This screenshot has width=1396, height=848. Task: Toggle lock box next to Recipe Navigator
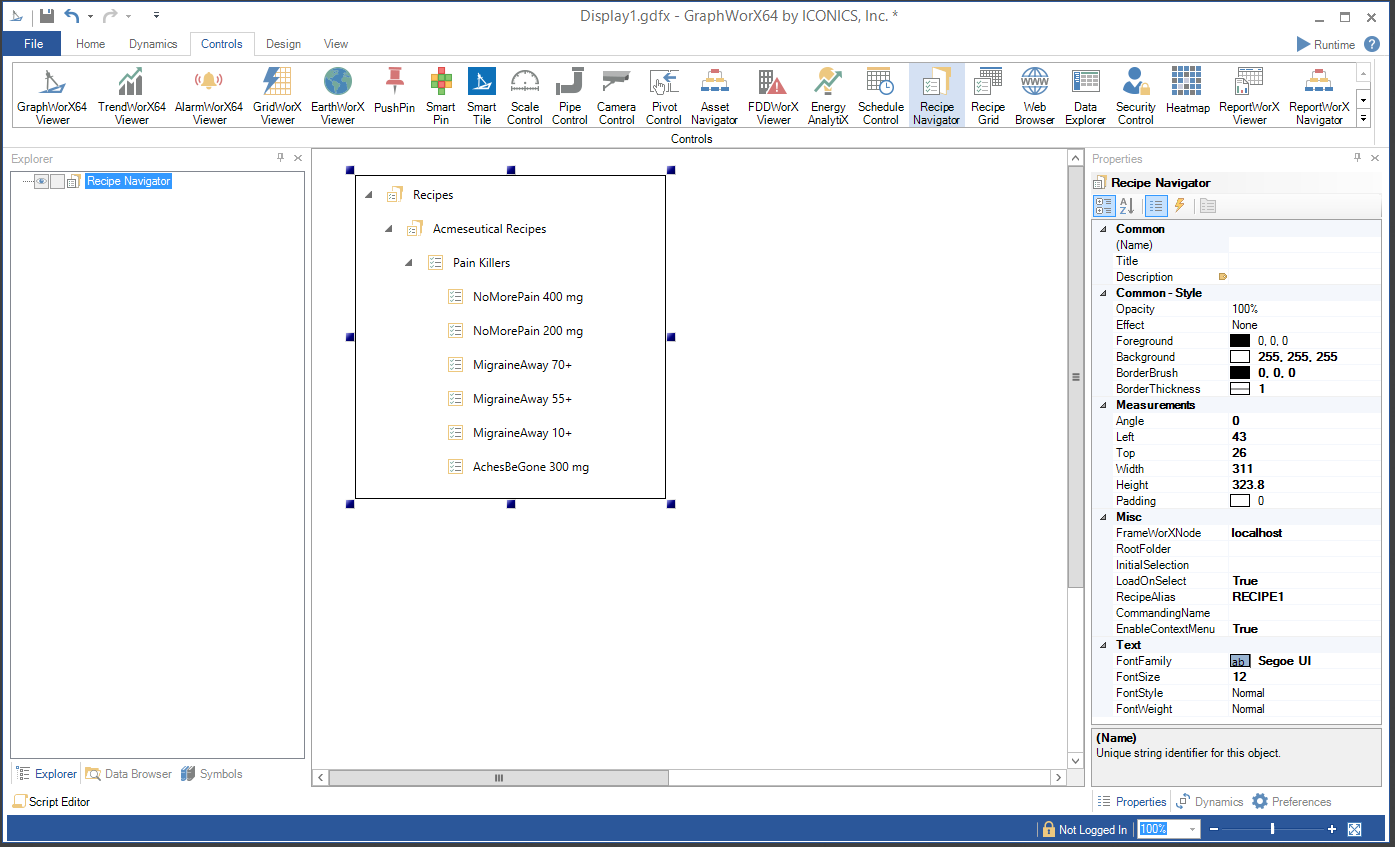click(x=58, y=181)
